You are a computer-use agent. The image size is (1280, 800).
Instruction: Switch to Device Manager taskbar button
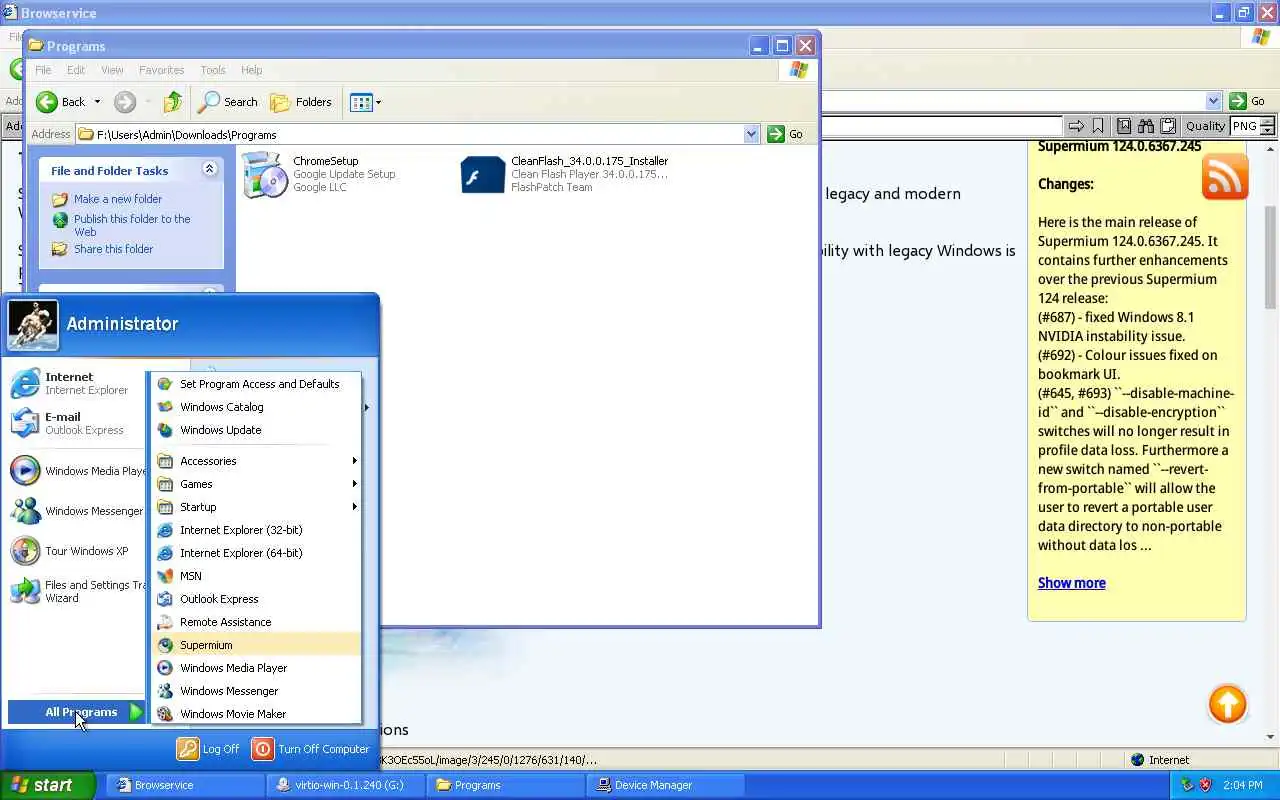click(x=666, y=785)
